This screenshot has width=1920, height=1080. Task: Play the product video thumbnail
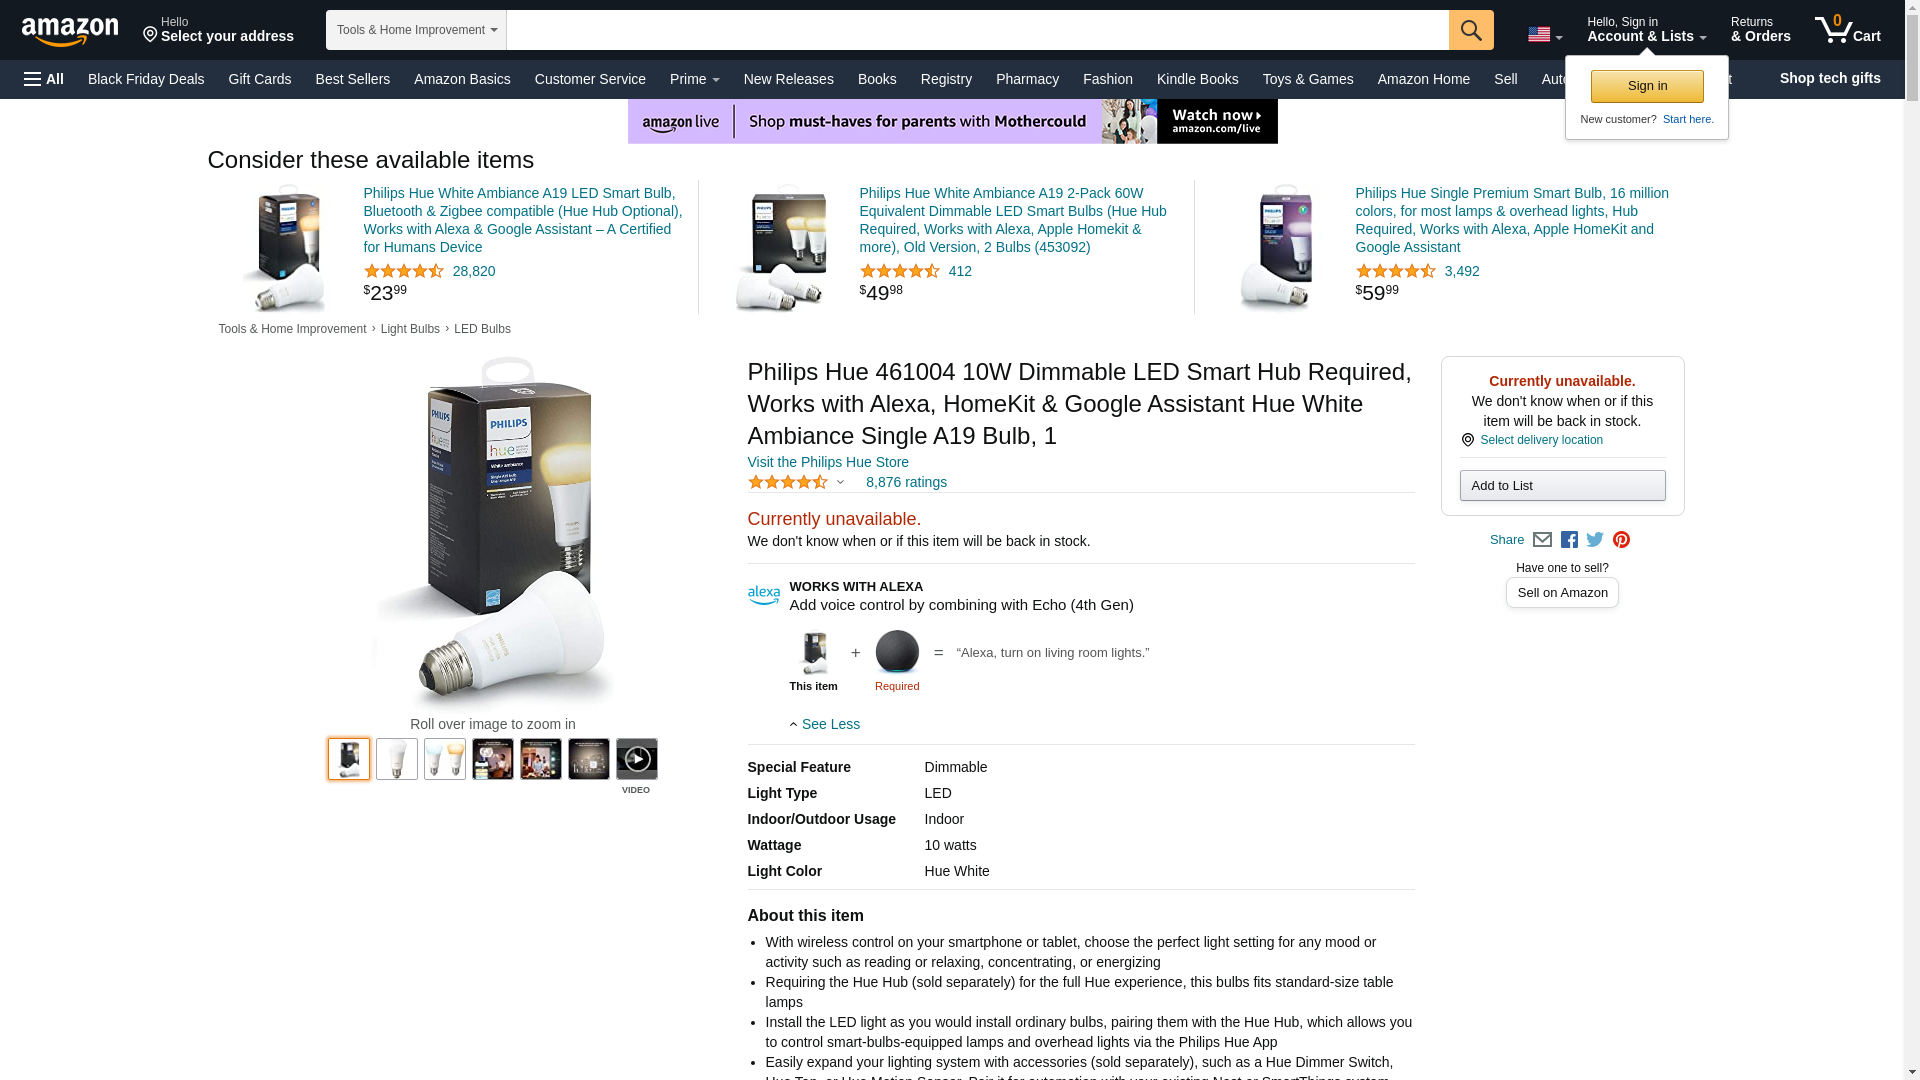pos(637,759)
